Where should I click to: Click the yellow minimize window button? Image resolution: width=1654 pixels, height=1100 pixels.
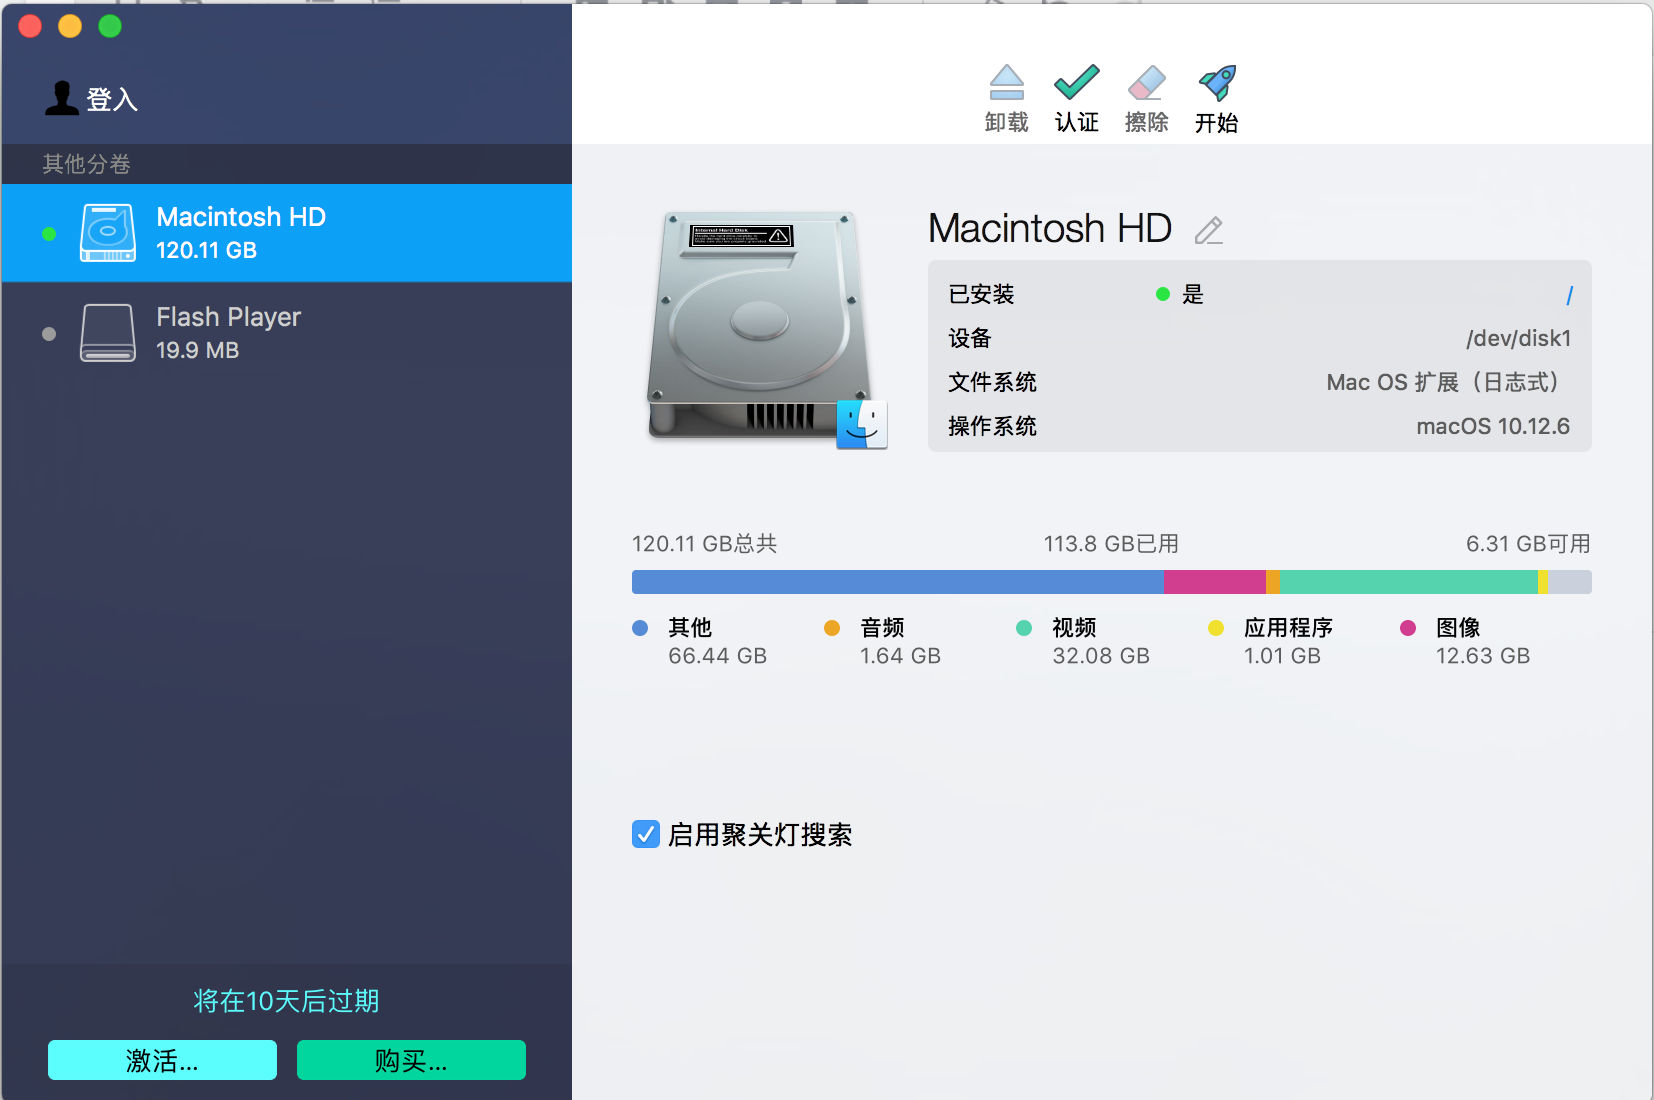click(70, 26)
